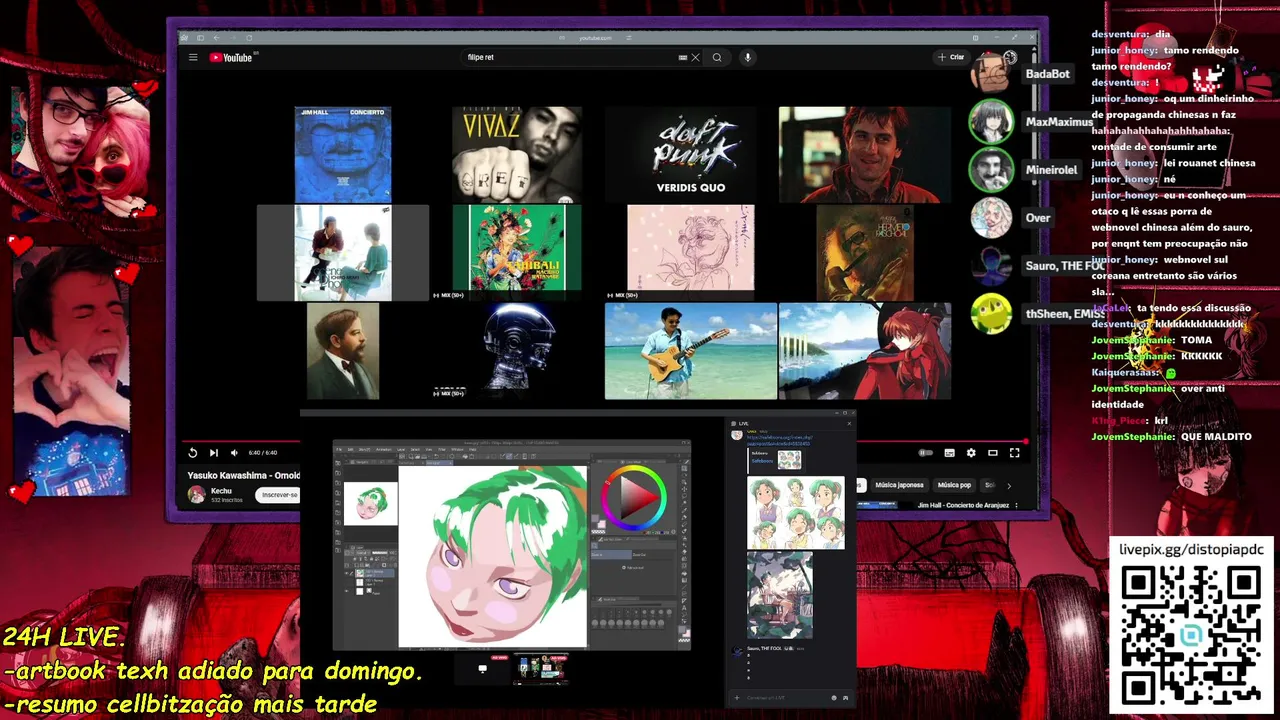Open 'Sauro, THE FOOL' participant avatar
This screenshot has height=720, width=1280.
coord(991,266)
